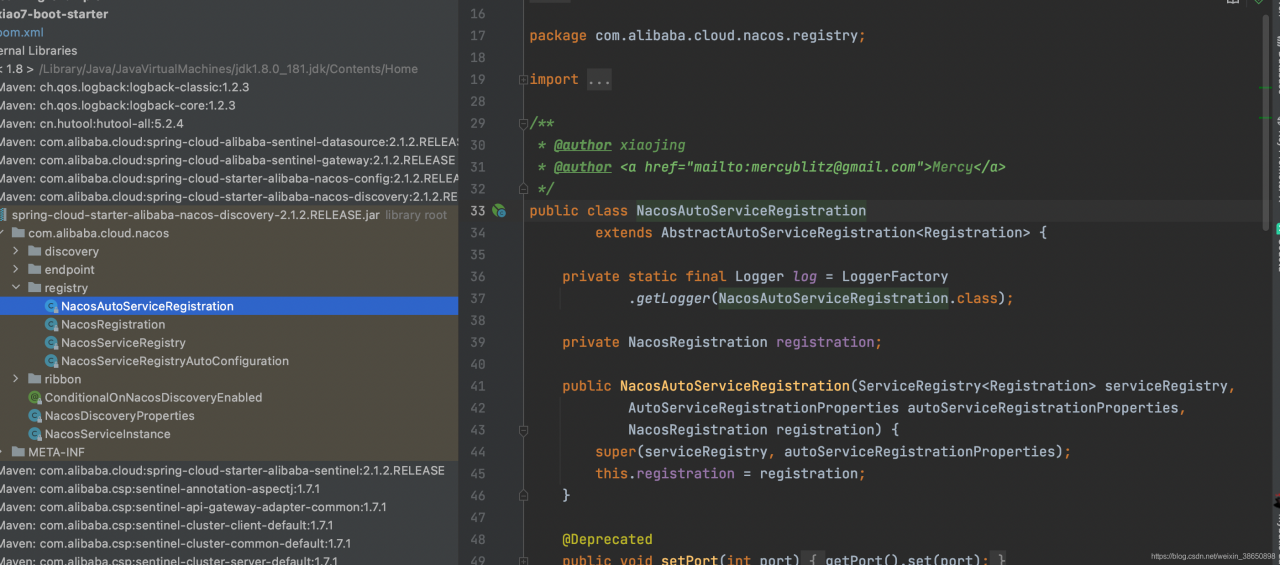Viewport: 1280px width, 565px height.
Task: Click the NacosRegistration class icon
Action: (52, 324)
